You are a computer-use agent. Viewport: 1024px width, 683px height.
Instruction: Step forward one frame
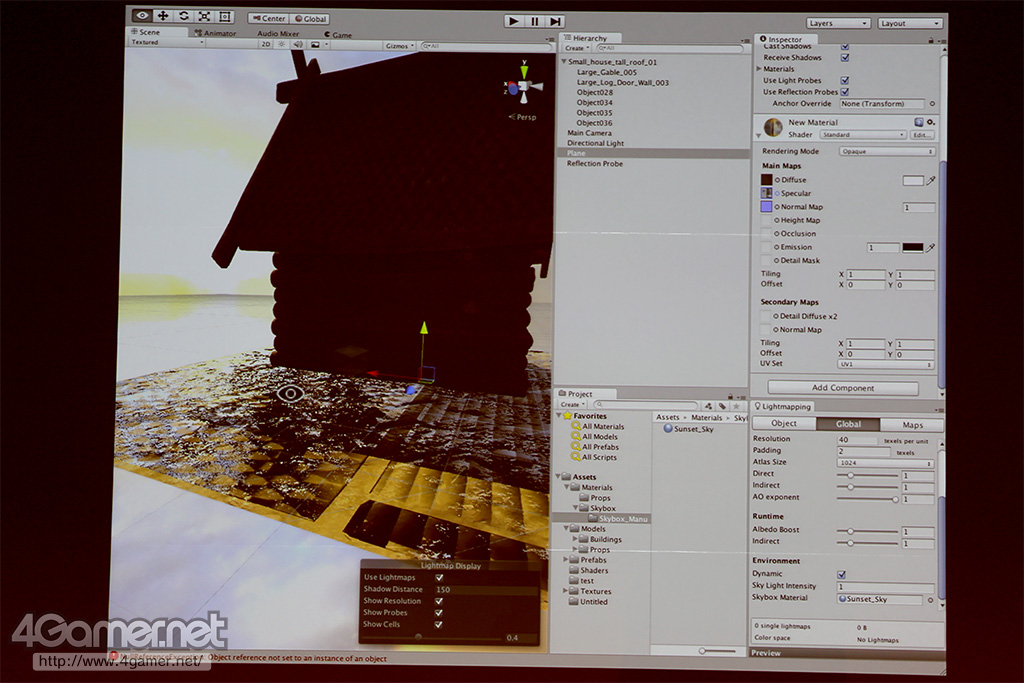coord(555,22)
